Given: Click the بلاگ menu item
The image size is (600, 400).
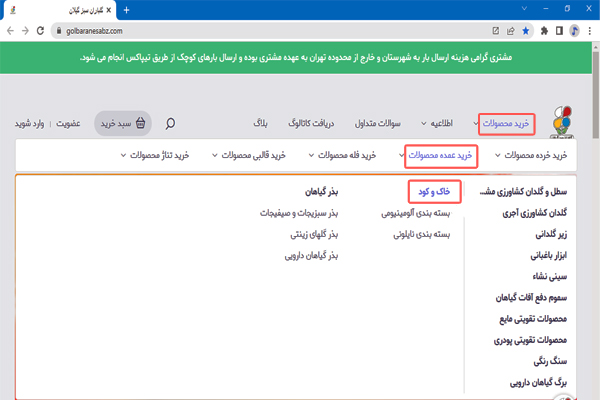Looking at the screenshot, I should [x=260, y=123].
